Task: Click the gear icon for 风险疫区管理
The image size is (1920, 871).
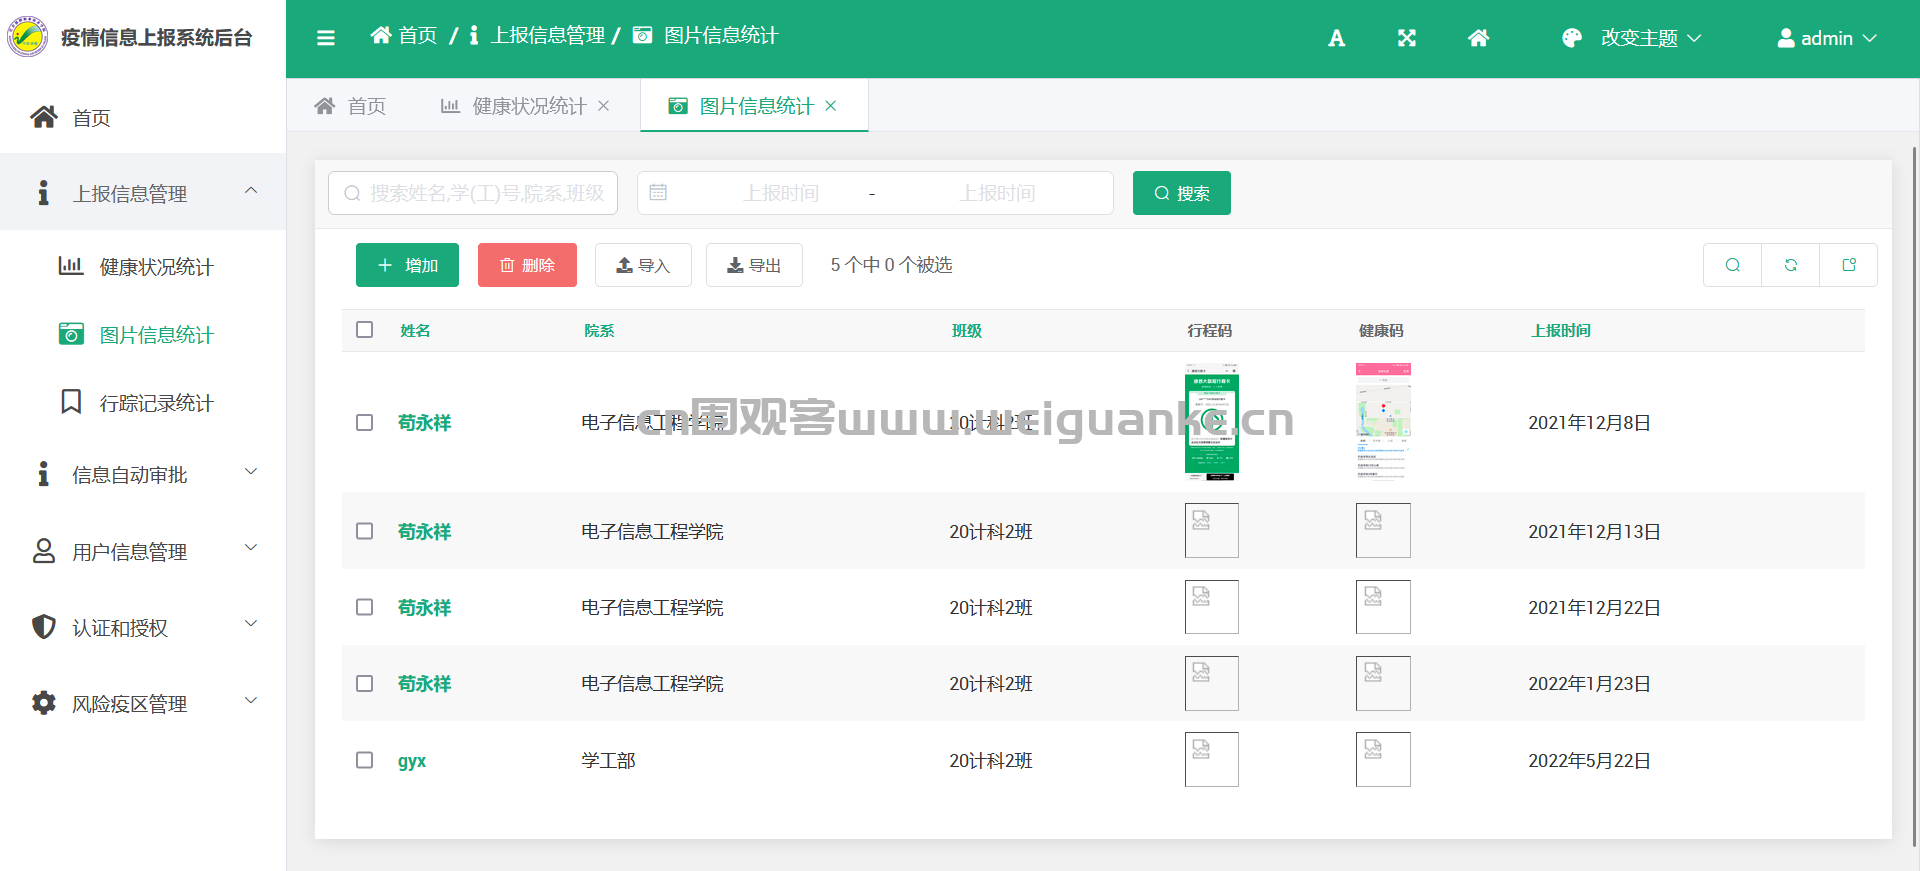Action: tap(43, 703)
